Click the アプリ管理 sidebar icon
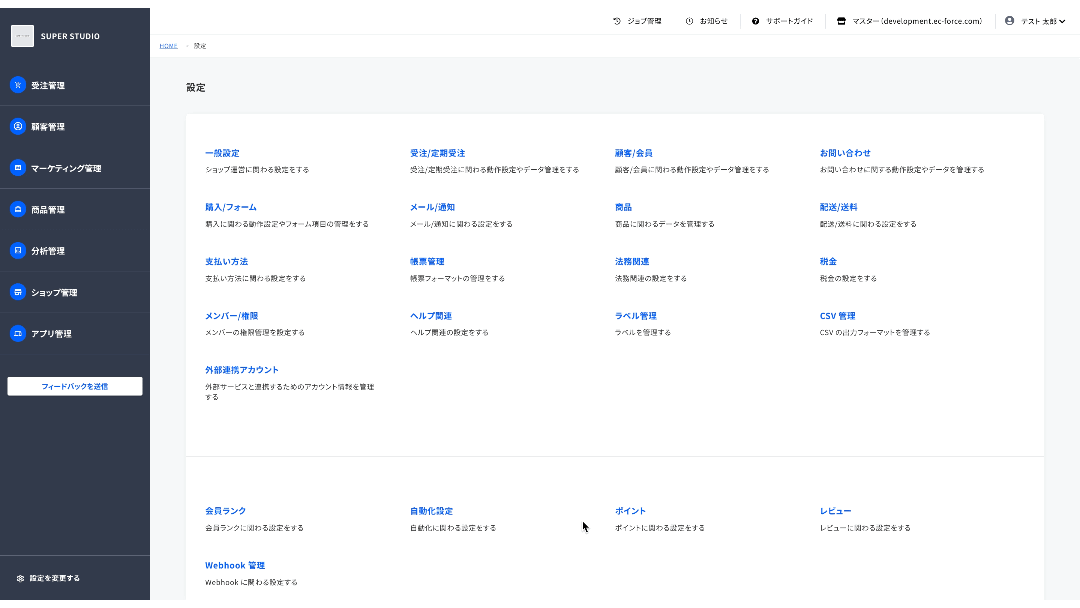Screen dimensions: 1080x608 pyautogui.click(x=18, y=333)
